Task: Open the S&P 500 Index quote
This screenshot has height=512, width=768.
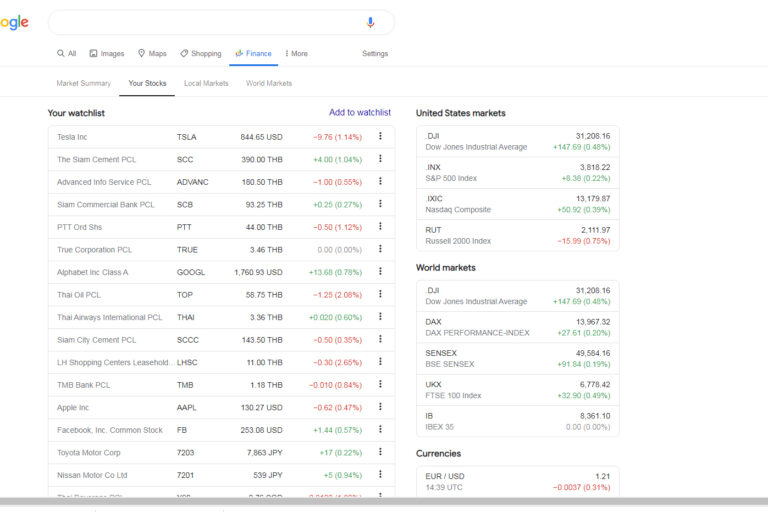Action: 517,173
